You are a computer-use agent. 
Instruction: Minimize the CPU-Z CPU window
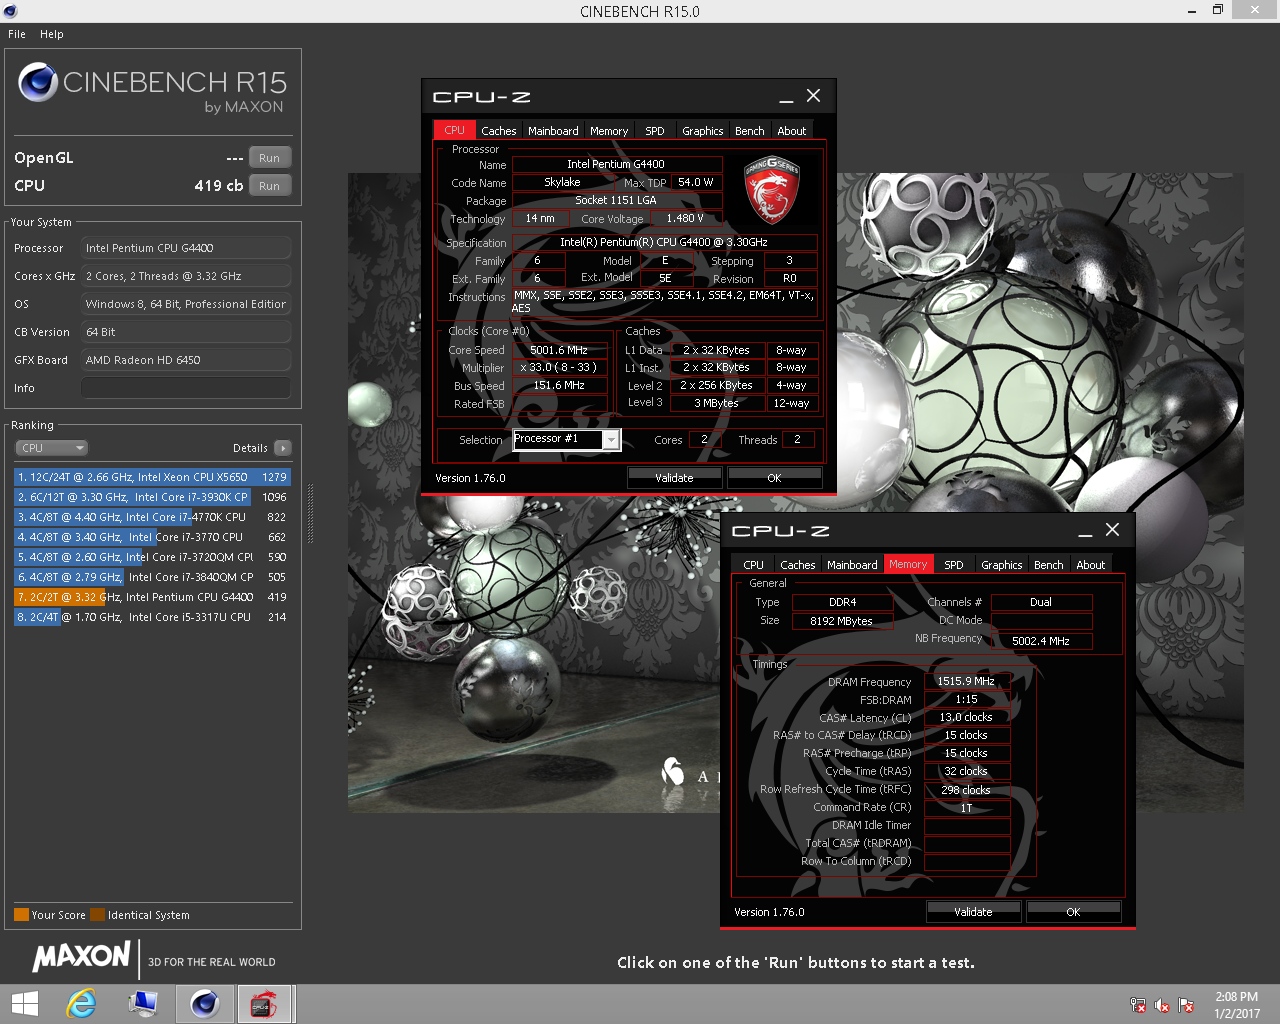pyautogui.click(x=786, y=97)
